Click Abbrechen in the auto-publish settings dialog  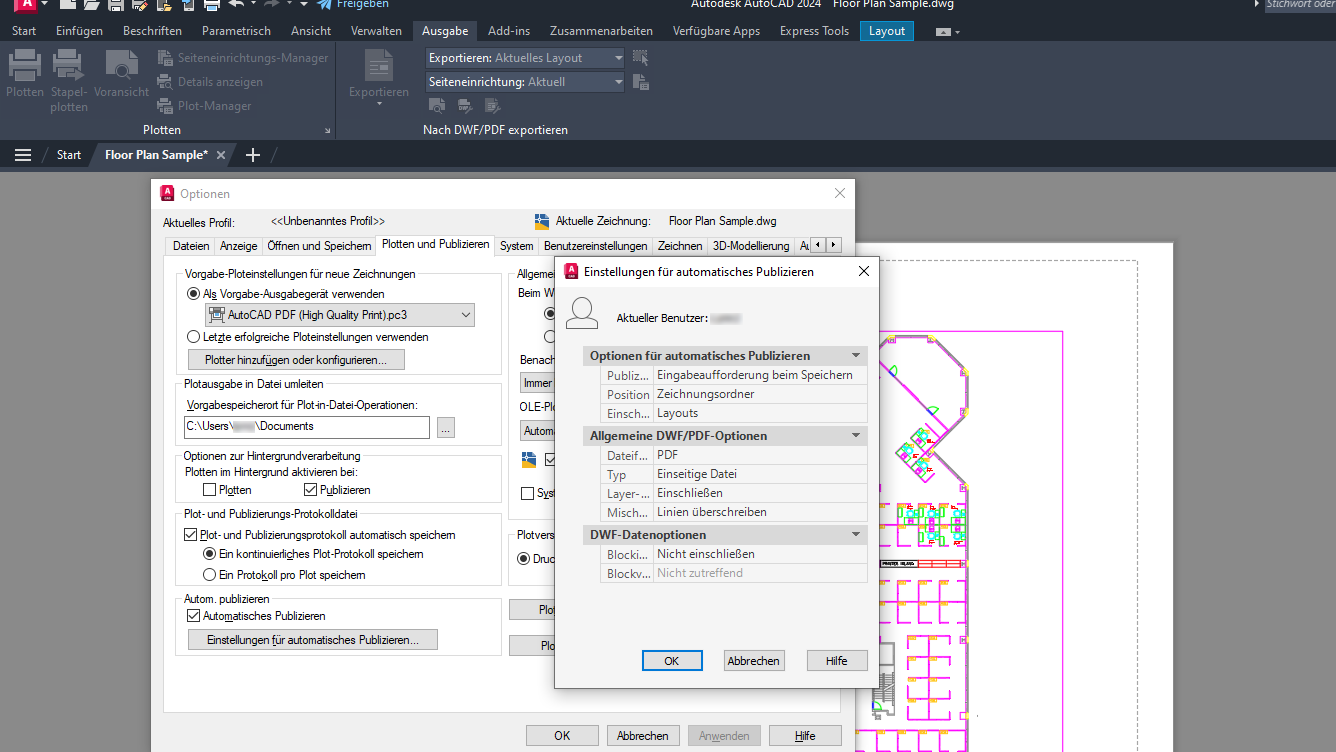click(754, 661)
